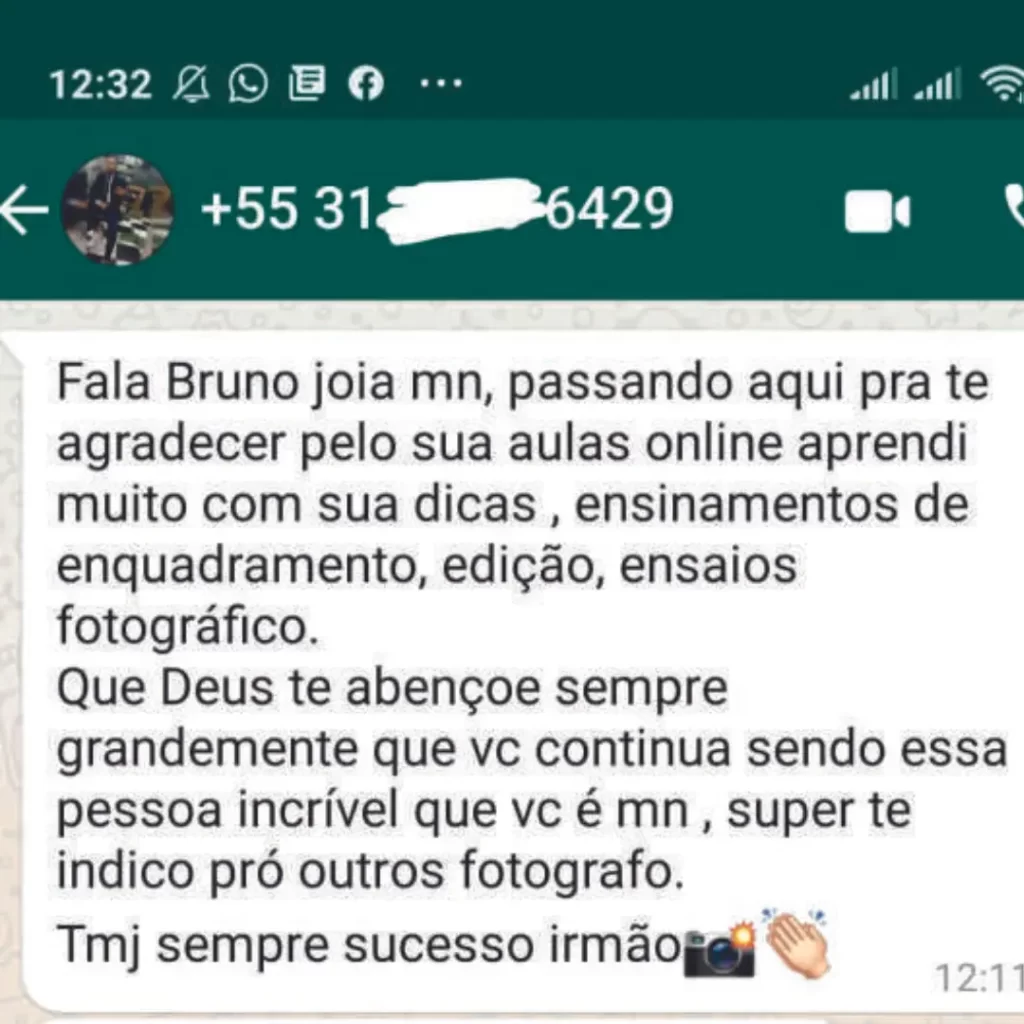Tap the WhatsApp status bar icon
1024x1024 pixels.
click(x=248, y=84)
